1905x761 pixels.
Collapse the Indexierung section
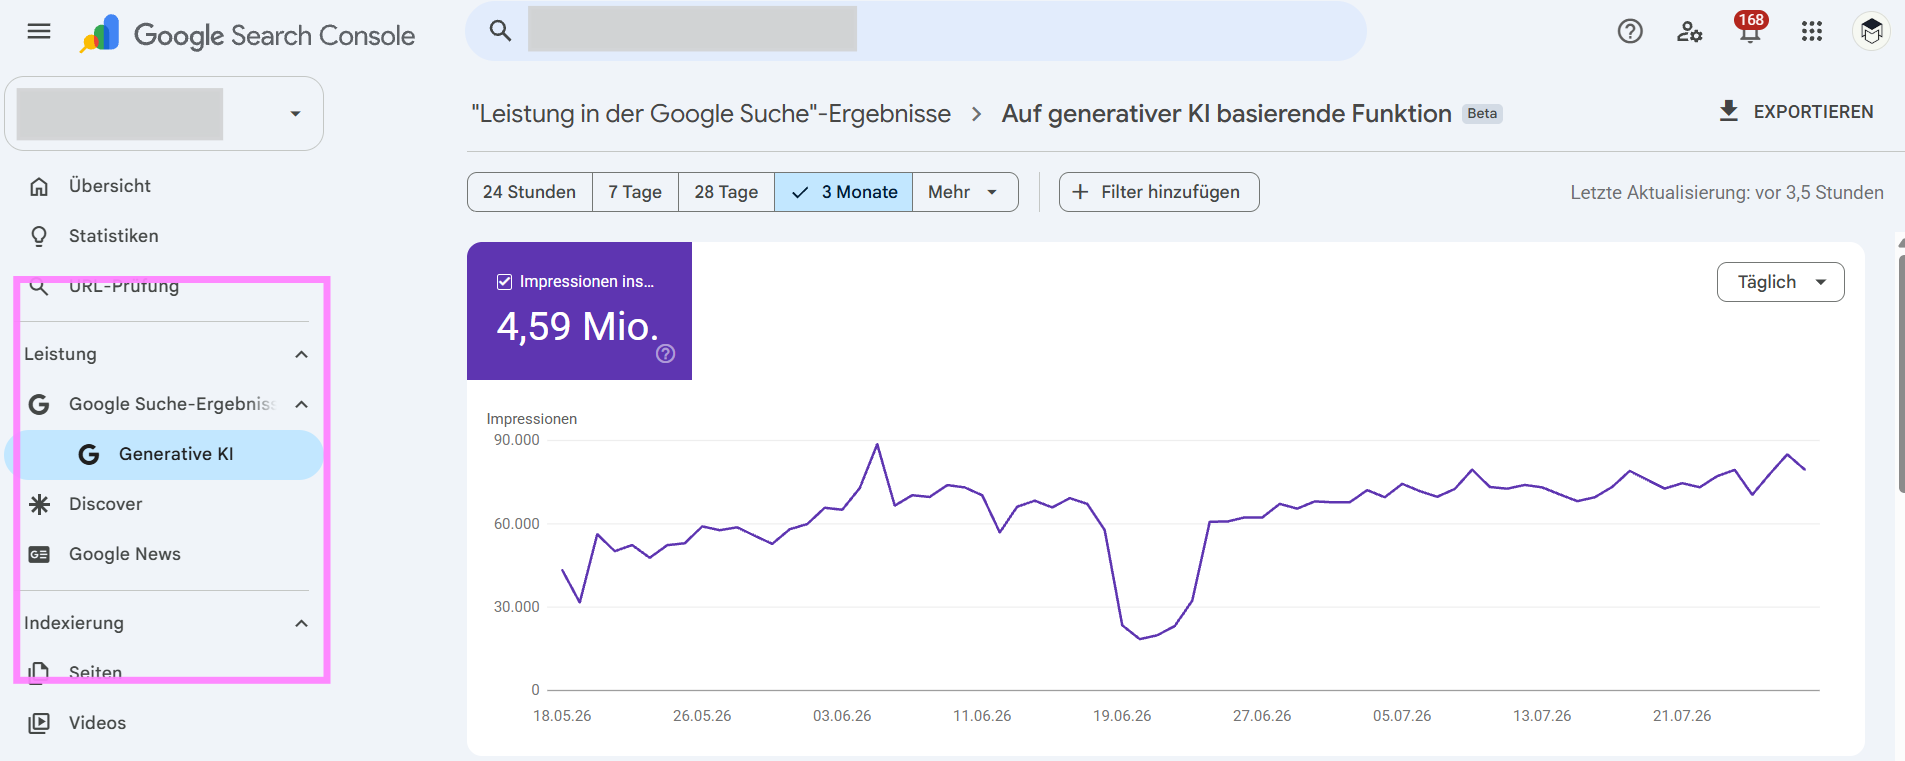coord(301,623)
